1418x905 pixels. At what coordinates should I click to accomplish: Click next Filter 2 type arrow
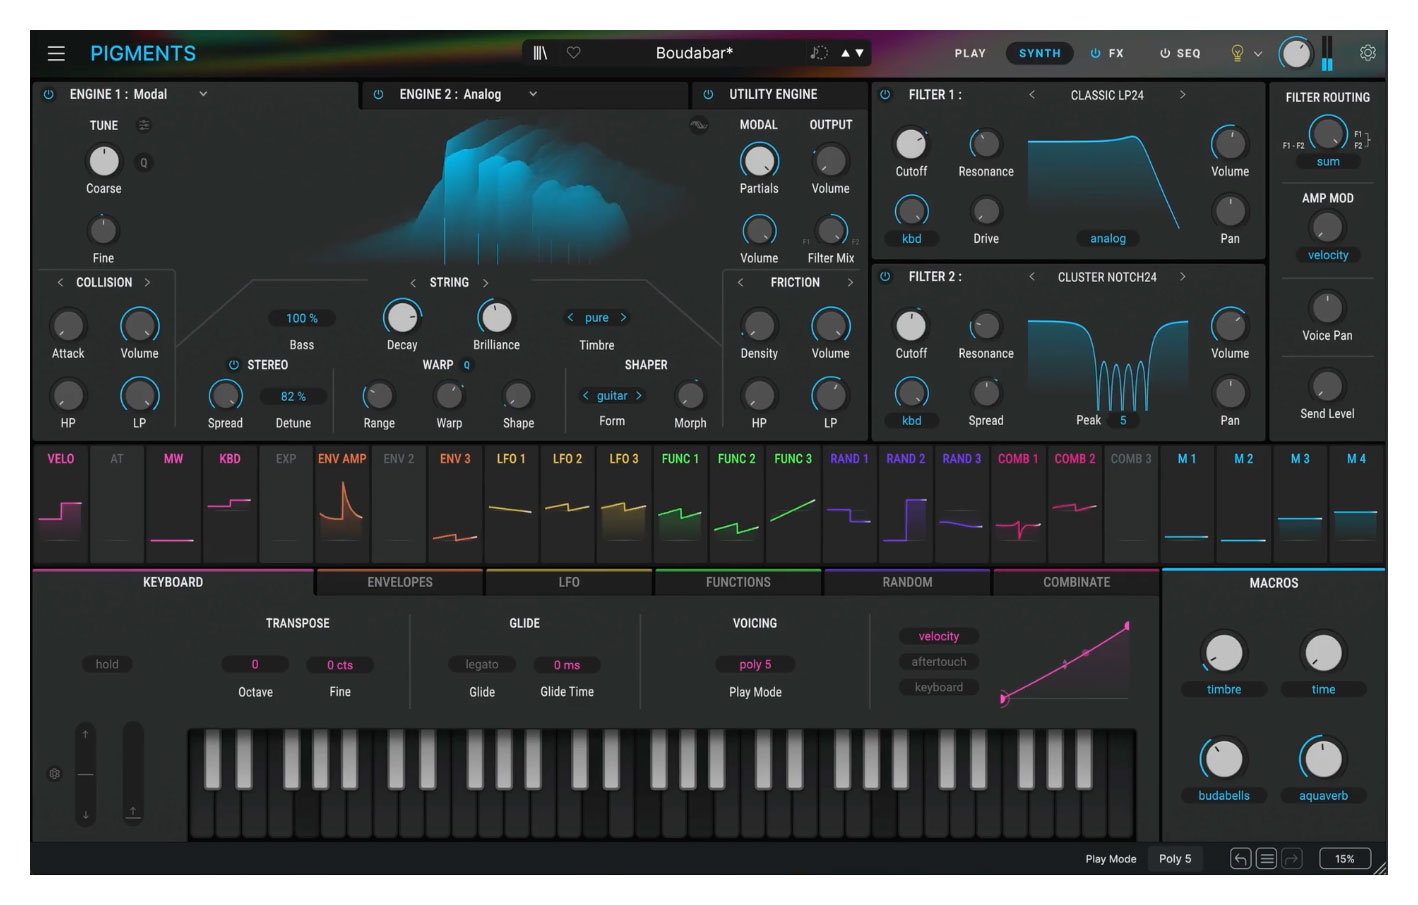tap(1182, 277)
